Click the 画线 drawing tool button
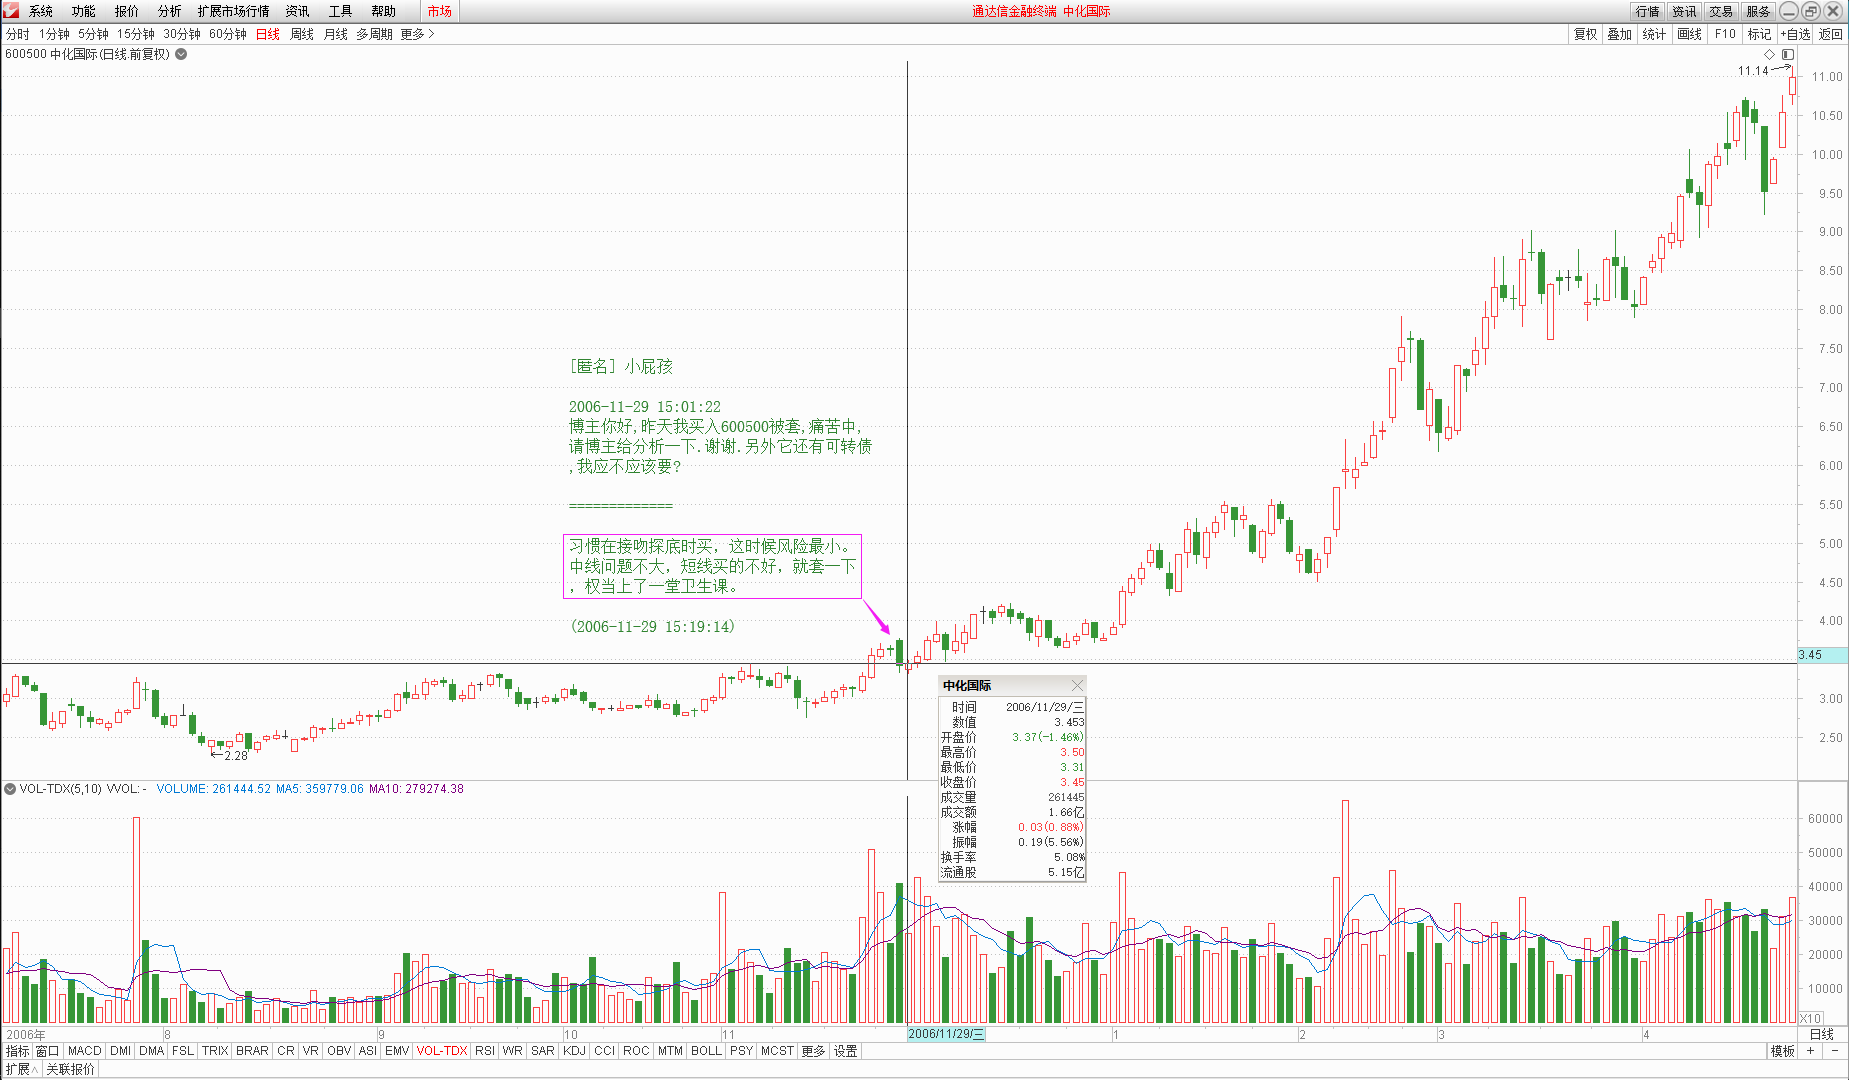1849x1080 pixels. tap(1689, 34)
